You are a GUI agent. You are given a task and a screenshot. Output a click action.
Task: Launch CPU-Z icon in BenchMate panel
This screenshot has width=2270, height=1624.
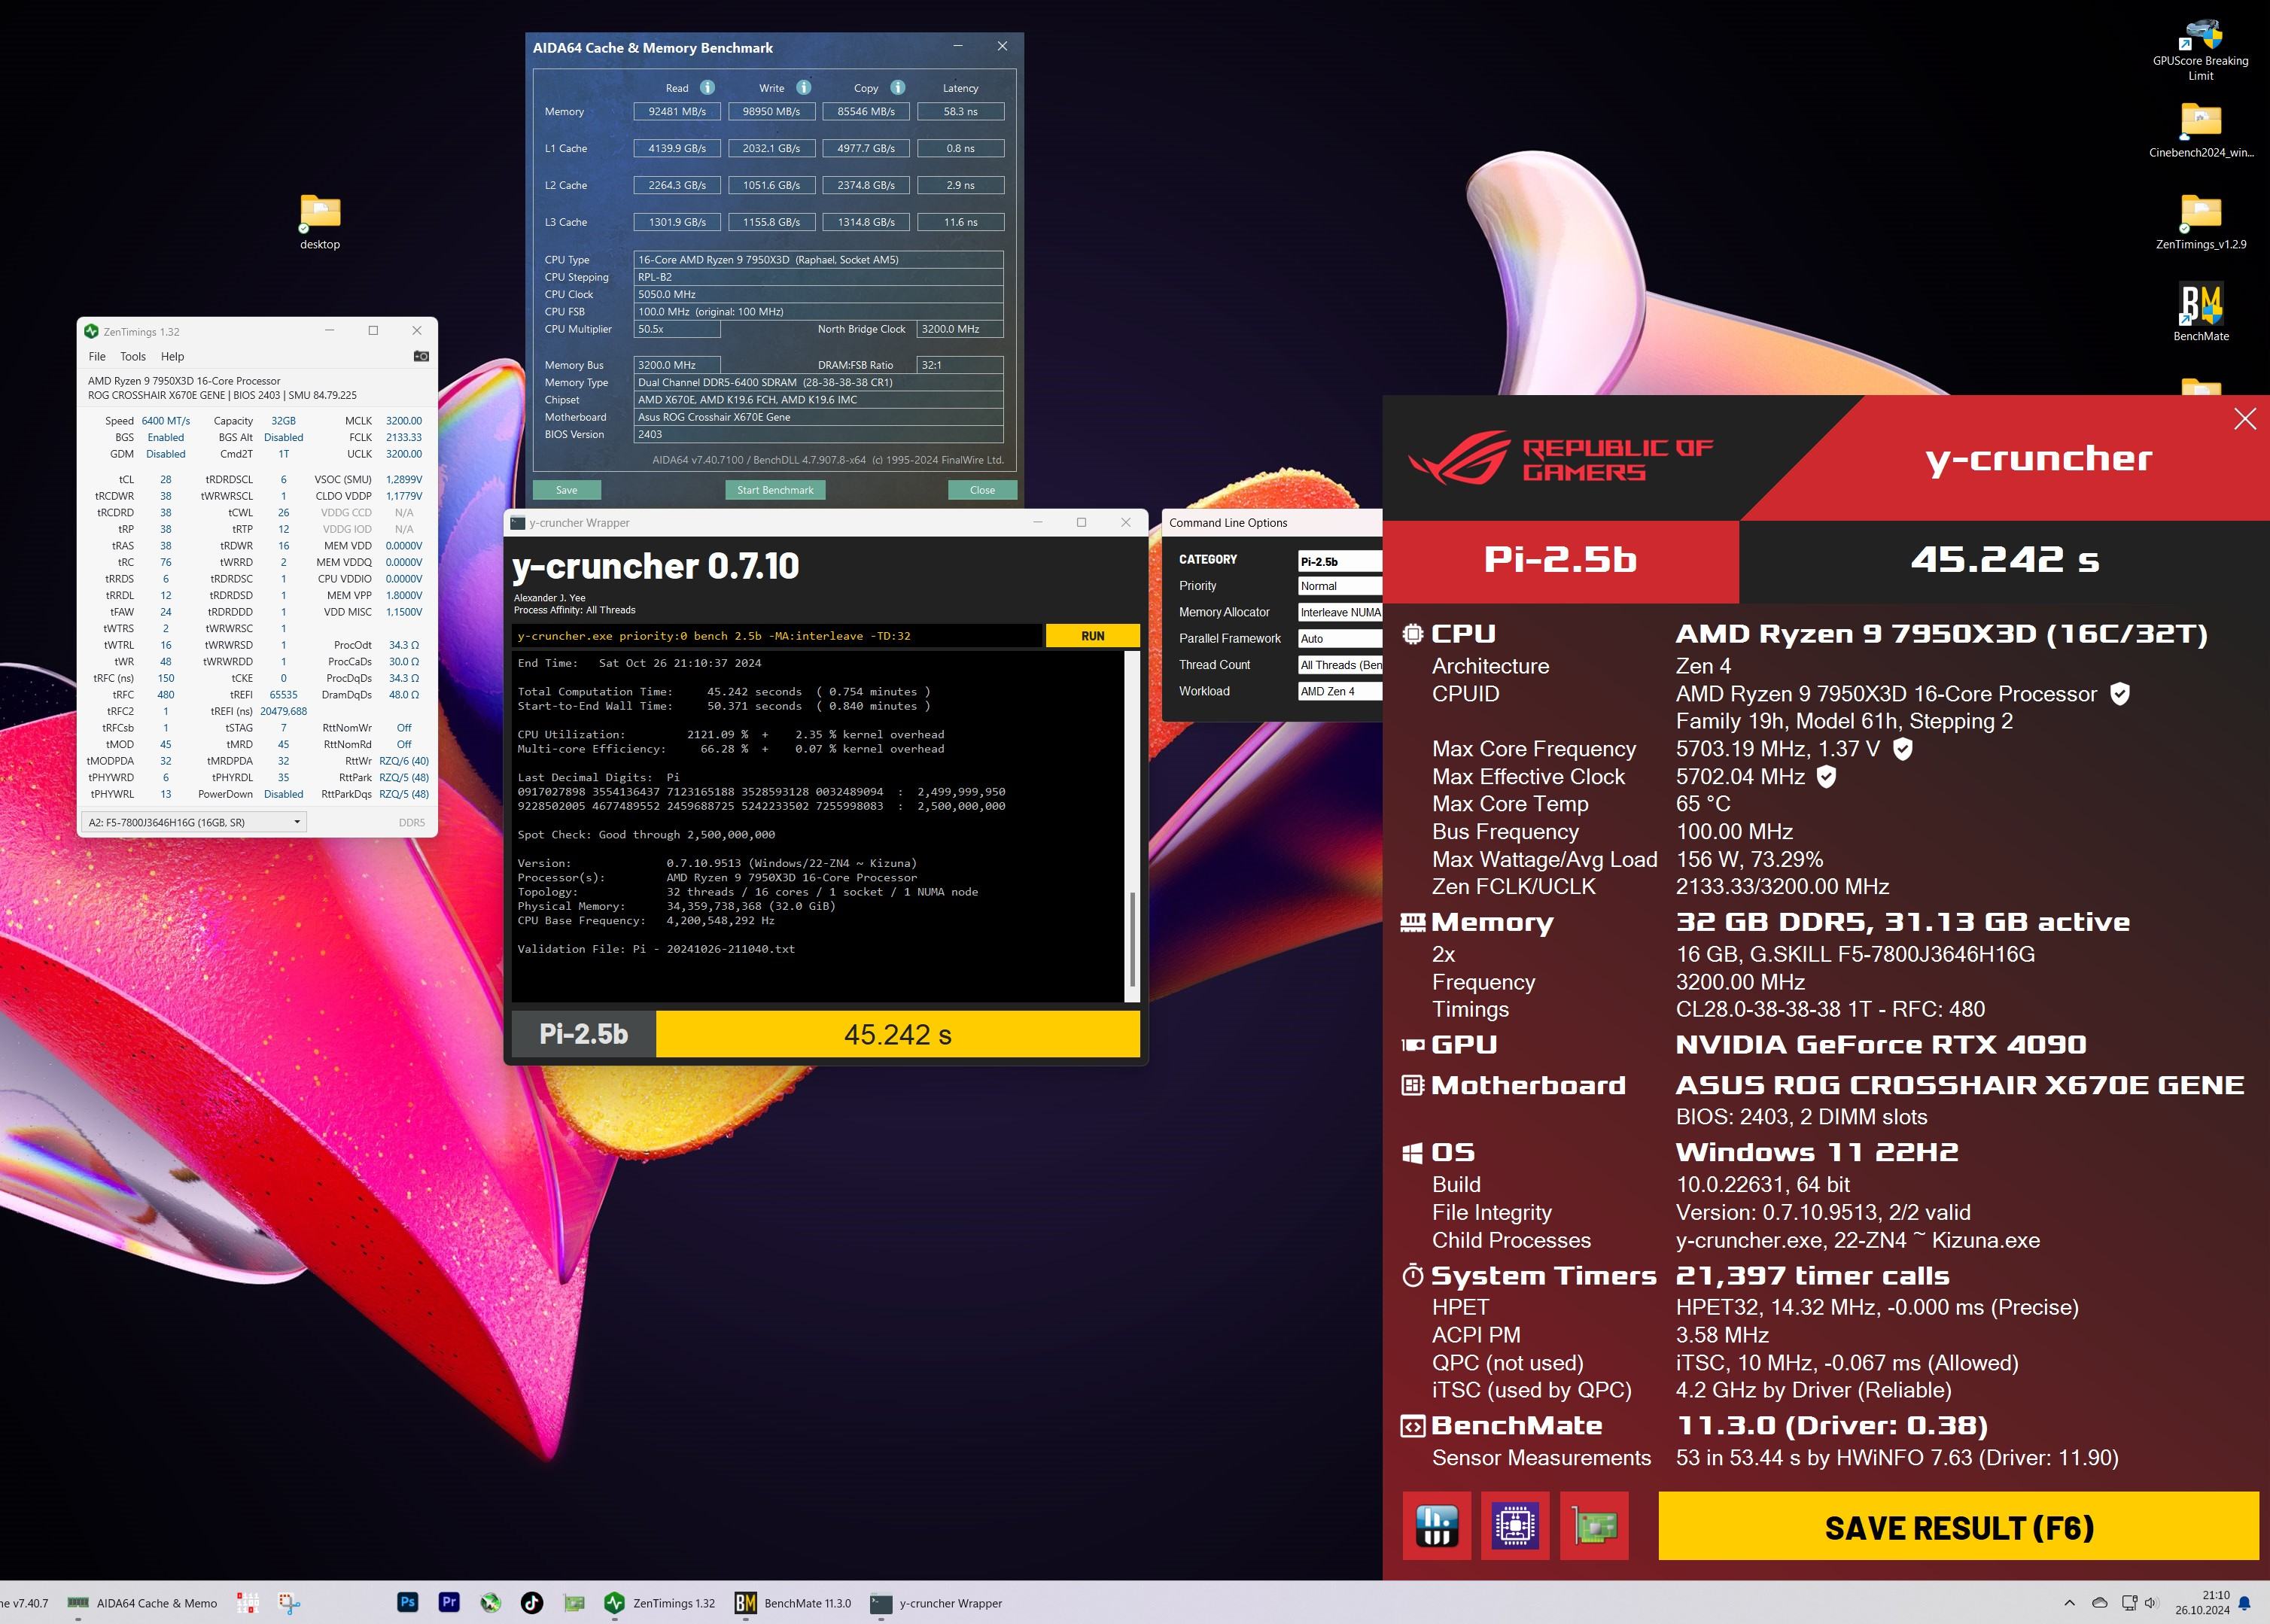pos(1514,1526)
